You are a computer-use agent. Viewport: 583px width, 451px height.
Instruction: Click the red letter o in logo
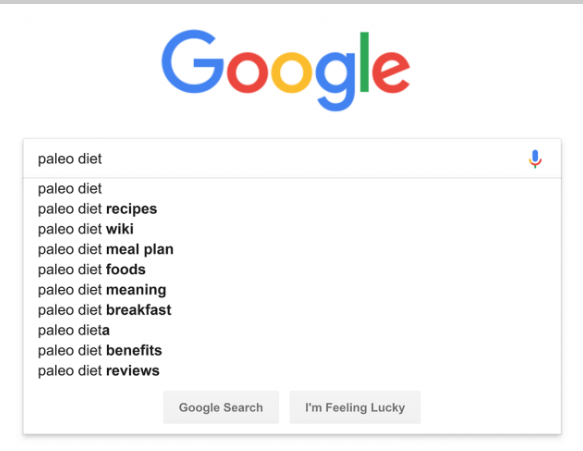[x=247, y=73]
